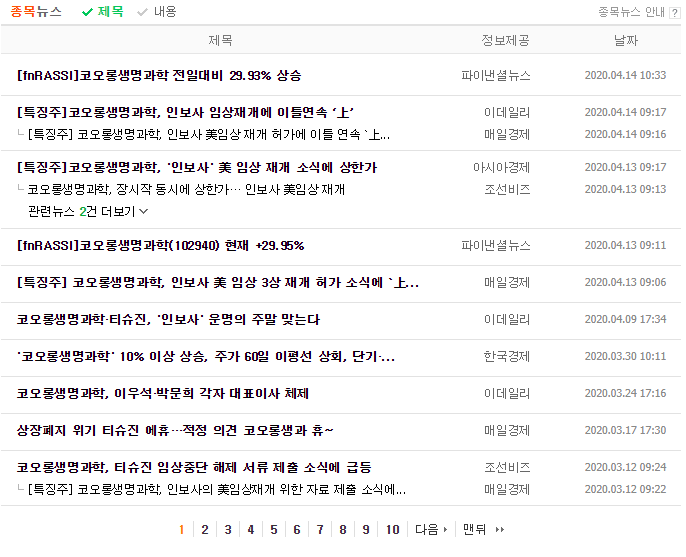The width and height of the screenshot is (686, 557).
Task: Go to page 5
Action: 274,530
